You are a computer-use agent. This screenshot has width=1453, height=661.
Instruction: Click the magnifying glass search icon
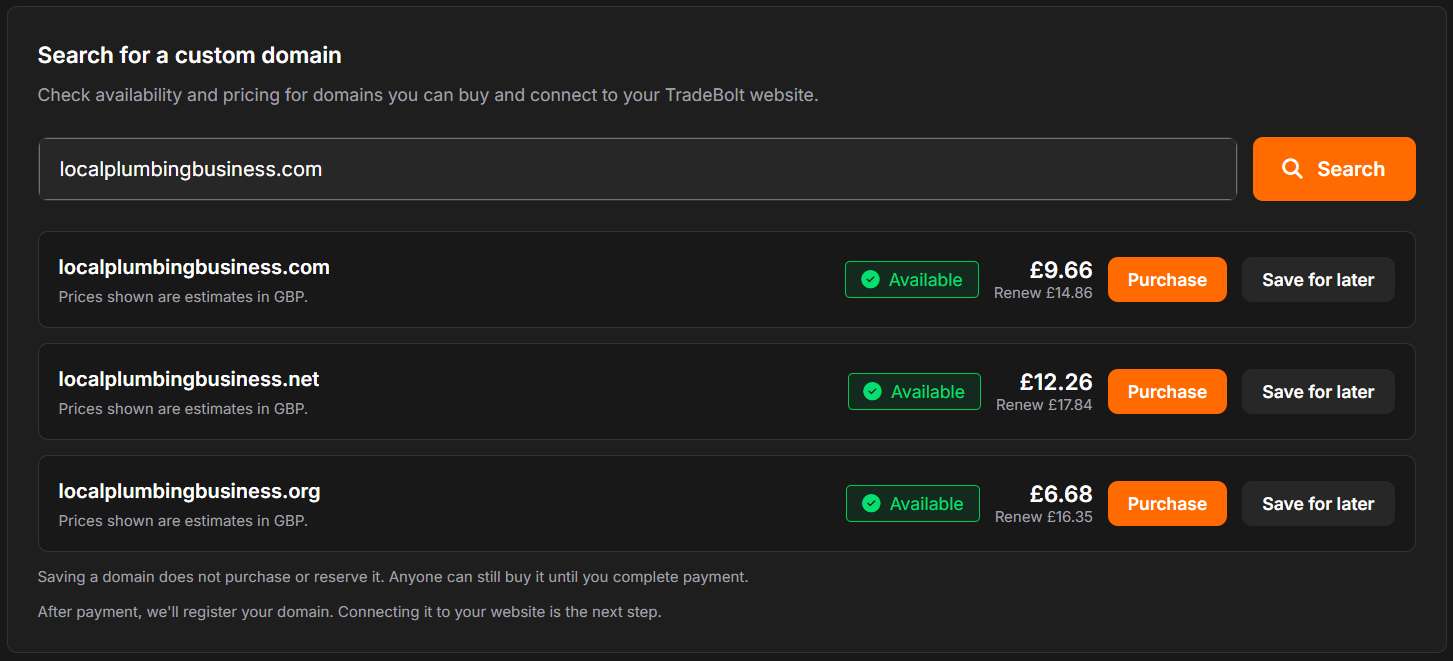point(1293,168)
